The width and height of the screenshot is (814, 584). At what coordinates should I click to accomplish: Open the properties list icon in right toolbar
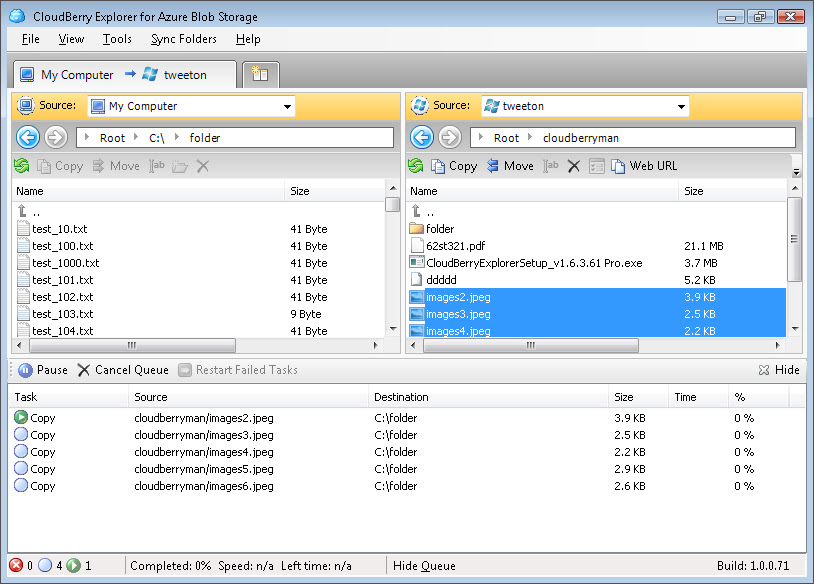[x=597, y=166]
